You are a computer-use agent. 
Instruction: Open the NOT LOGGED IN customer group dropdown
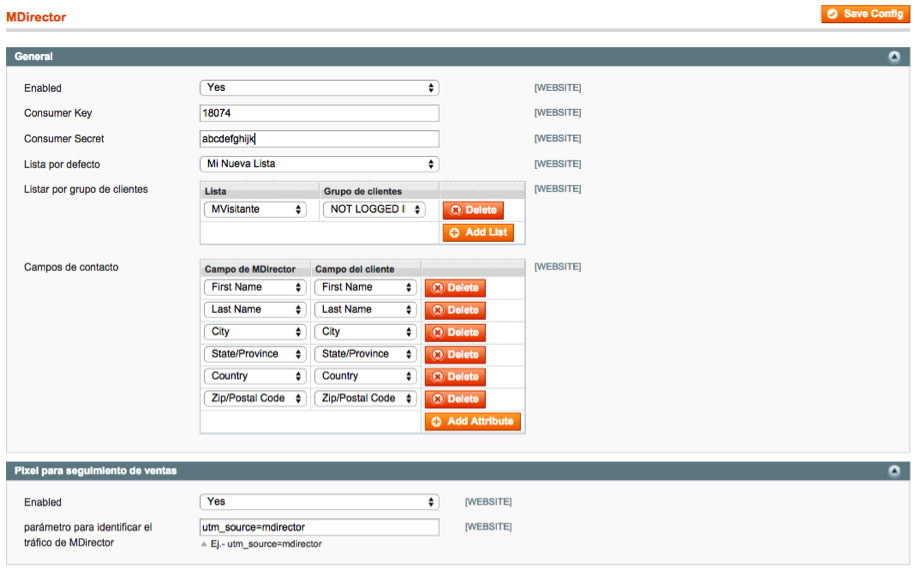click(374, 209)
